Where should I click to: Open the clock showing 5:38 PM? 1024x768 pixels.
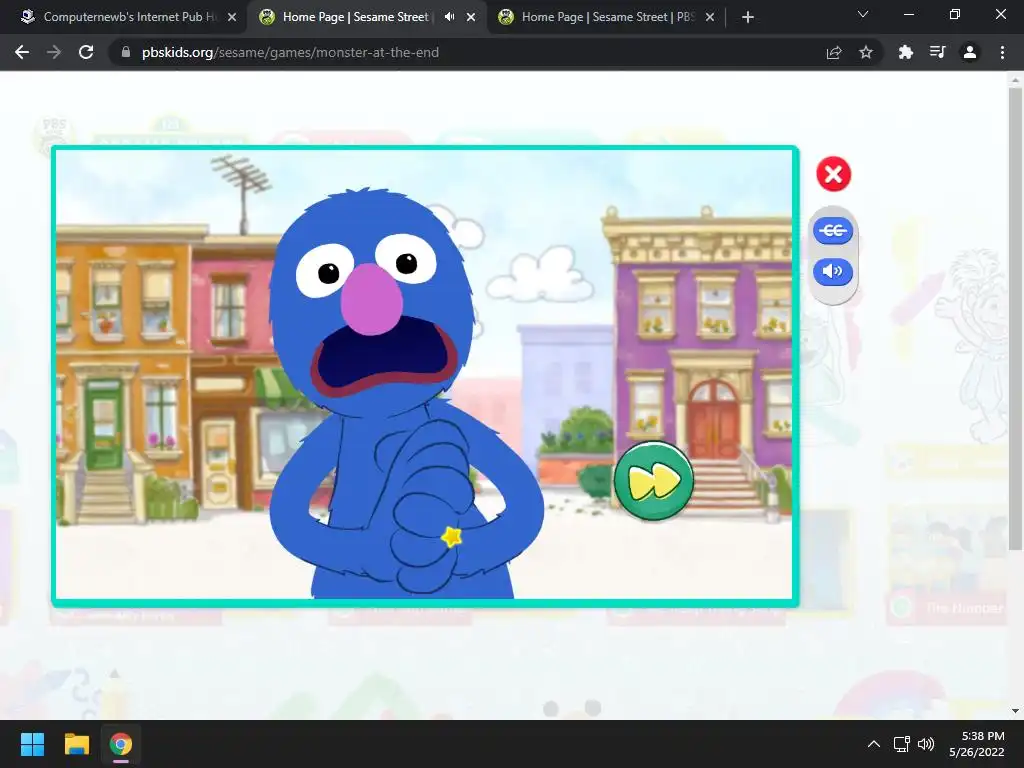click(x=977, y=744)
